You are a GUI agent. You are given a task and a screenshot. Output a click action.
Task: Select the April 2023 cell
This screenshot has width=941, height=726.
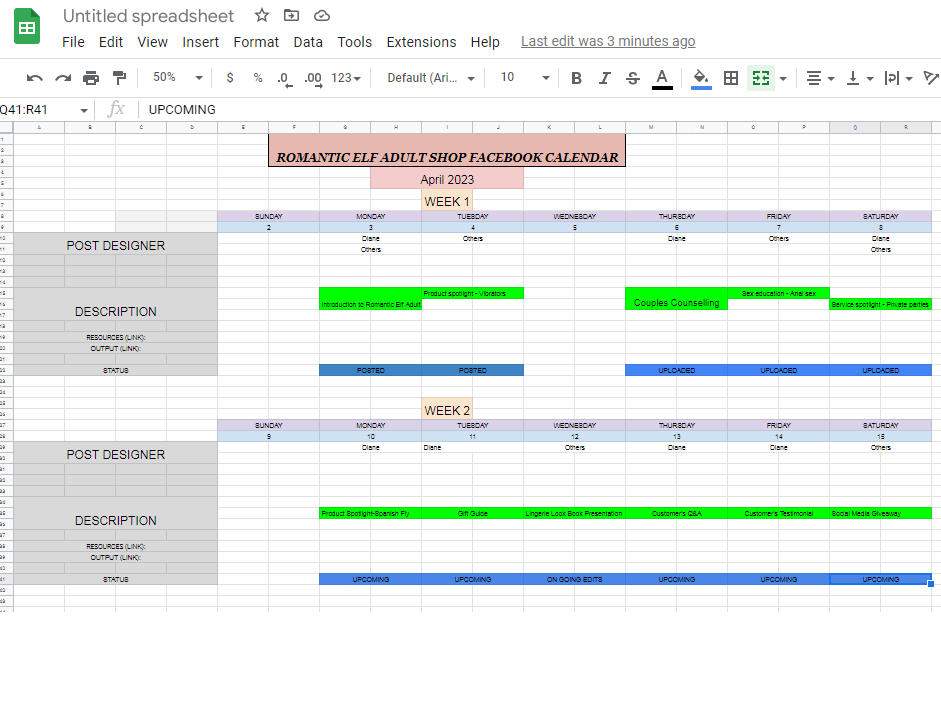tap(447, 179)
